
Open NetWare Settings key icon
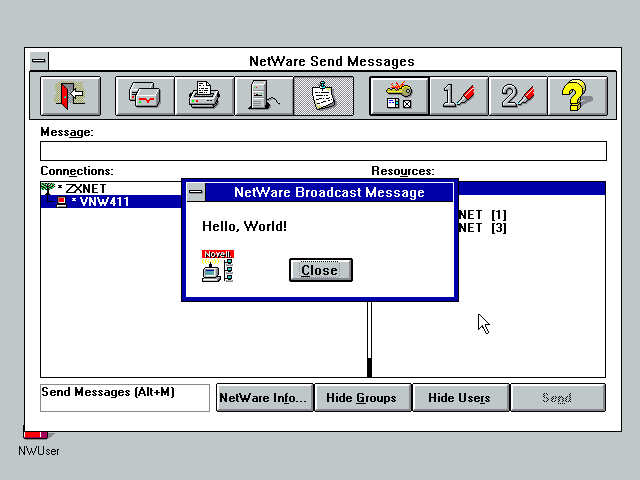click(x=399, y=96)
